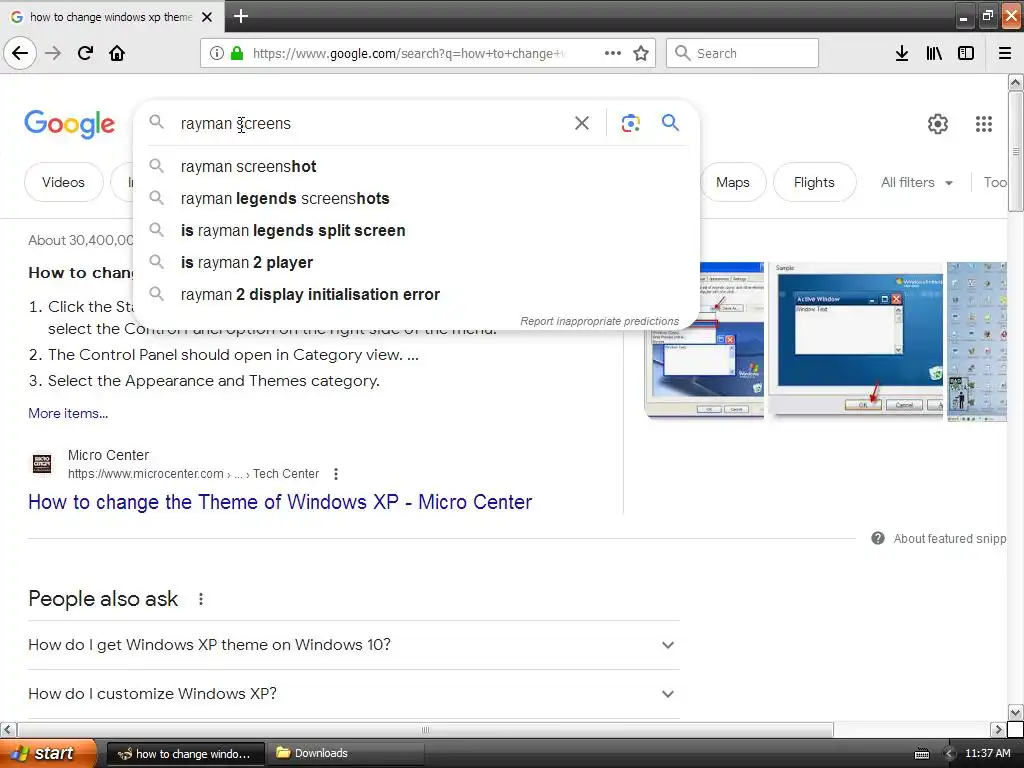Click 'About 30,400,00' results count text
Viewport: 1024px width, 768px height.
coord(80,240)
